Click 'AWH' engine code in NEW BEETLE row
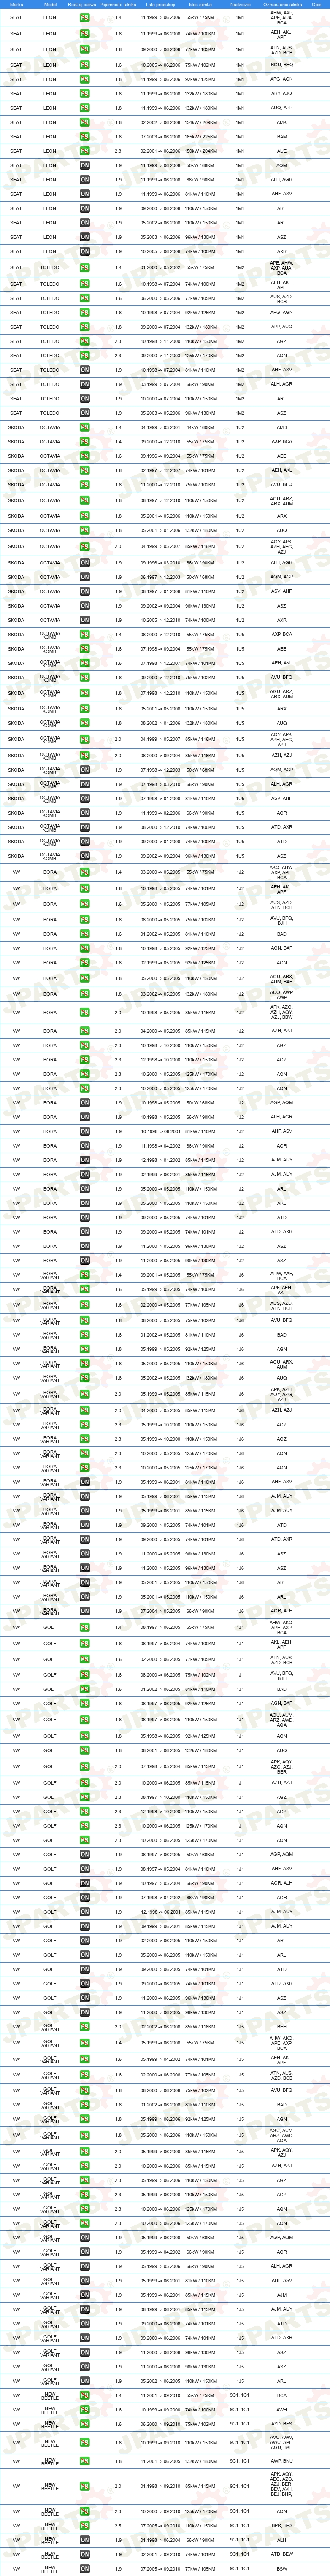 pos(282,2410)
